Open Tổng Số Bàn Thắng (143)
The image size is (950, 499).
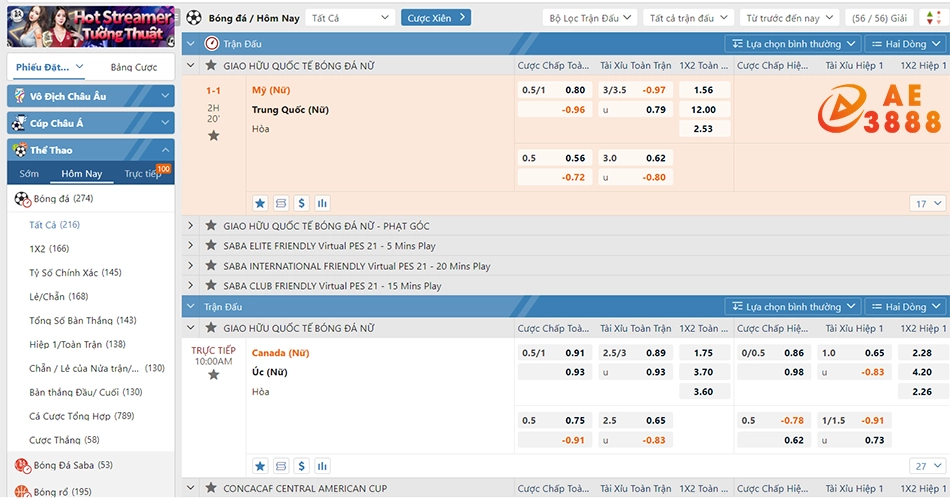click(82, 320)
